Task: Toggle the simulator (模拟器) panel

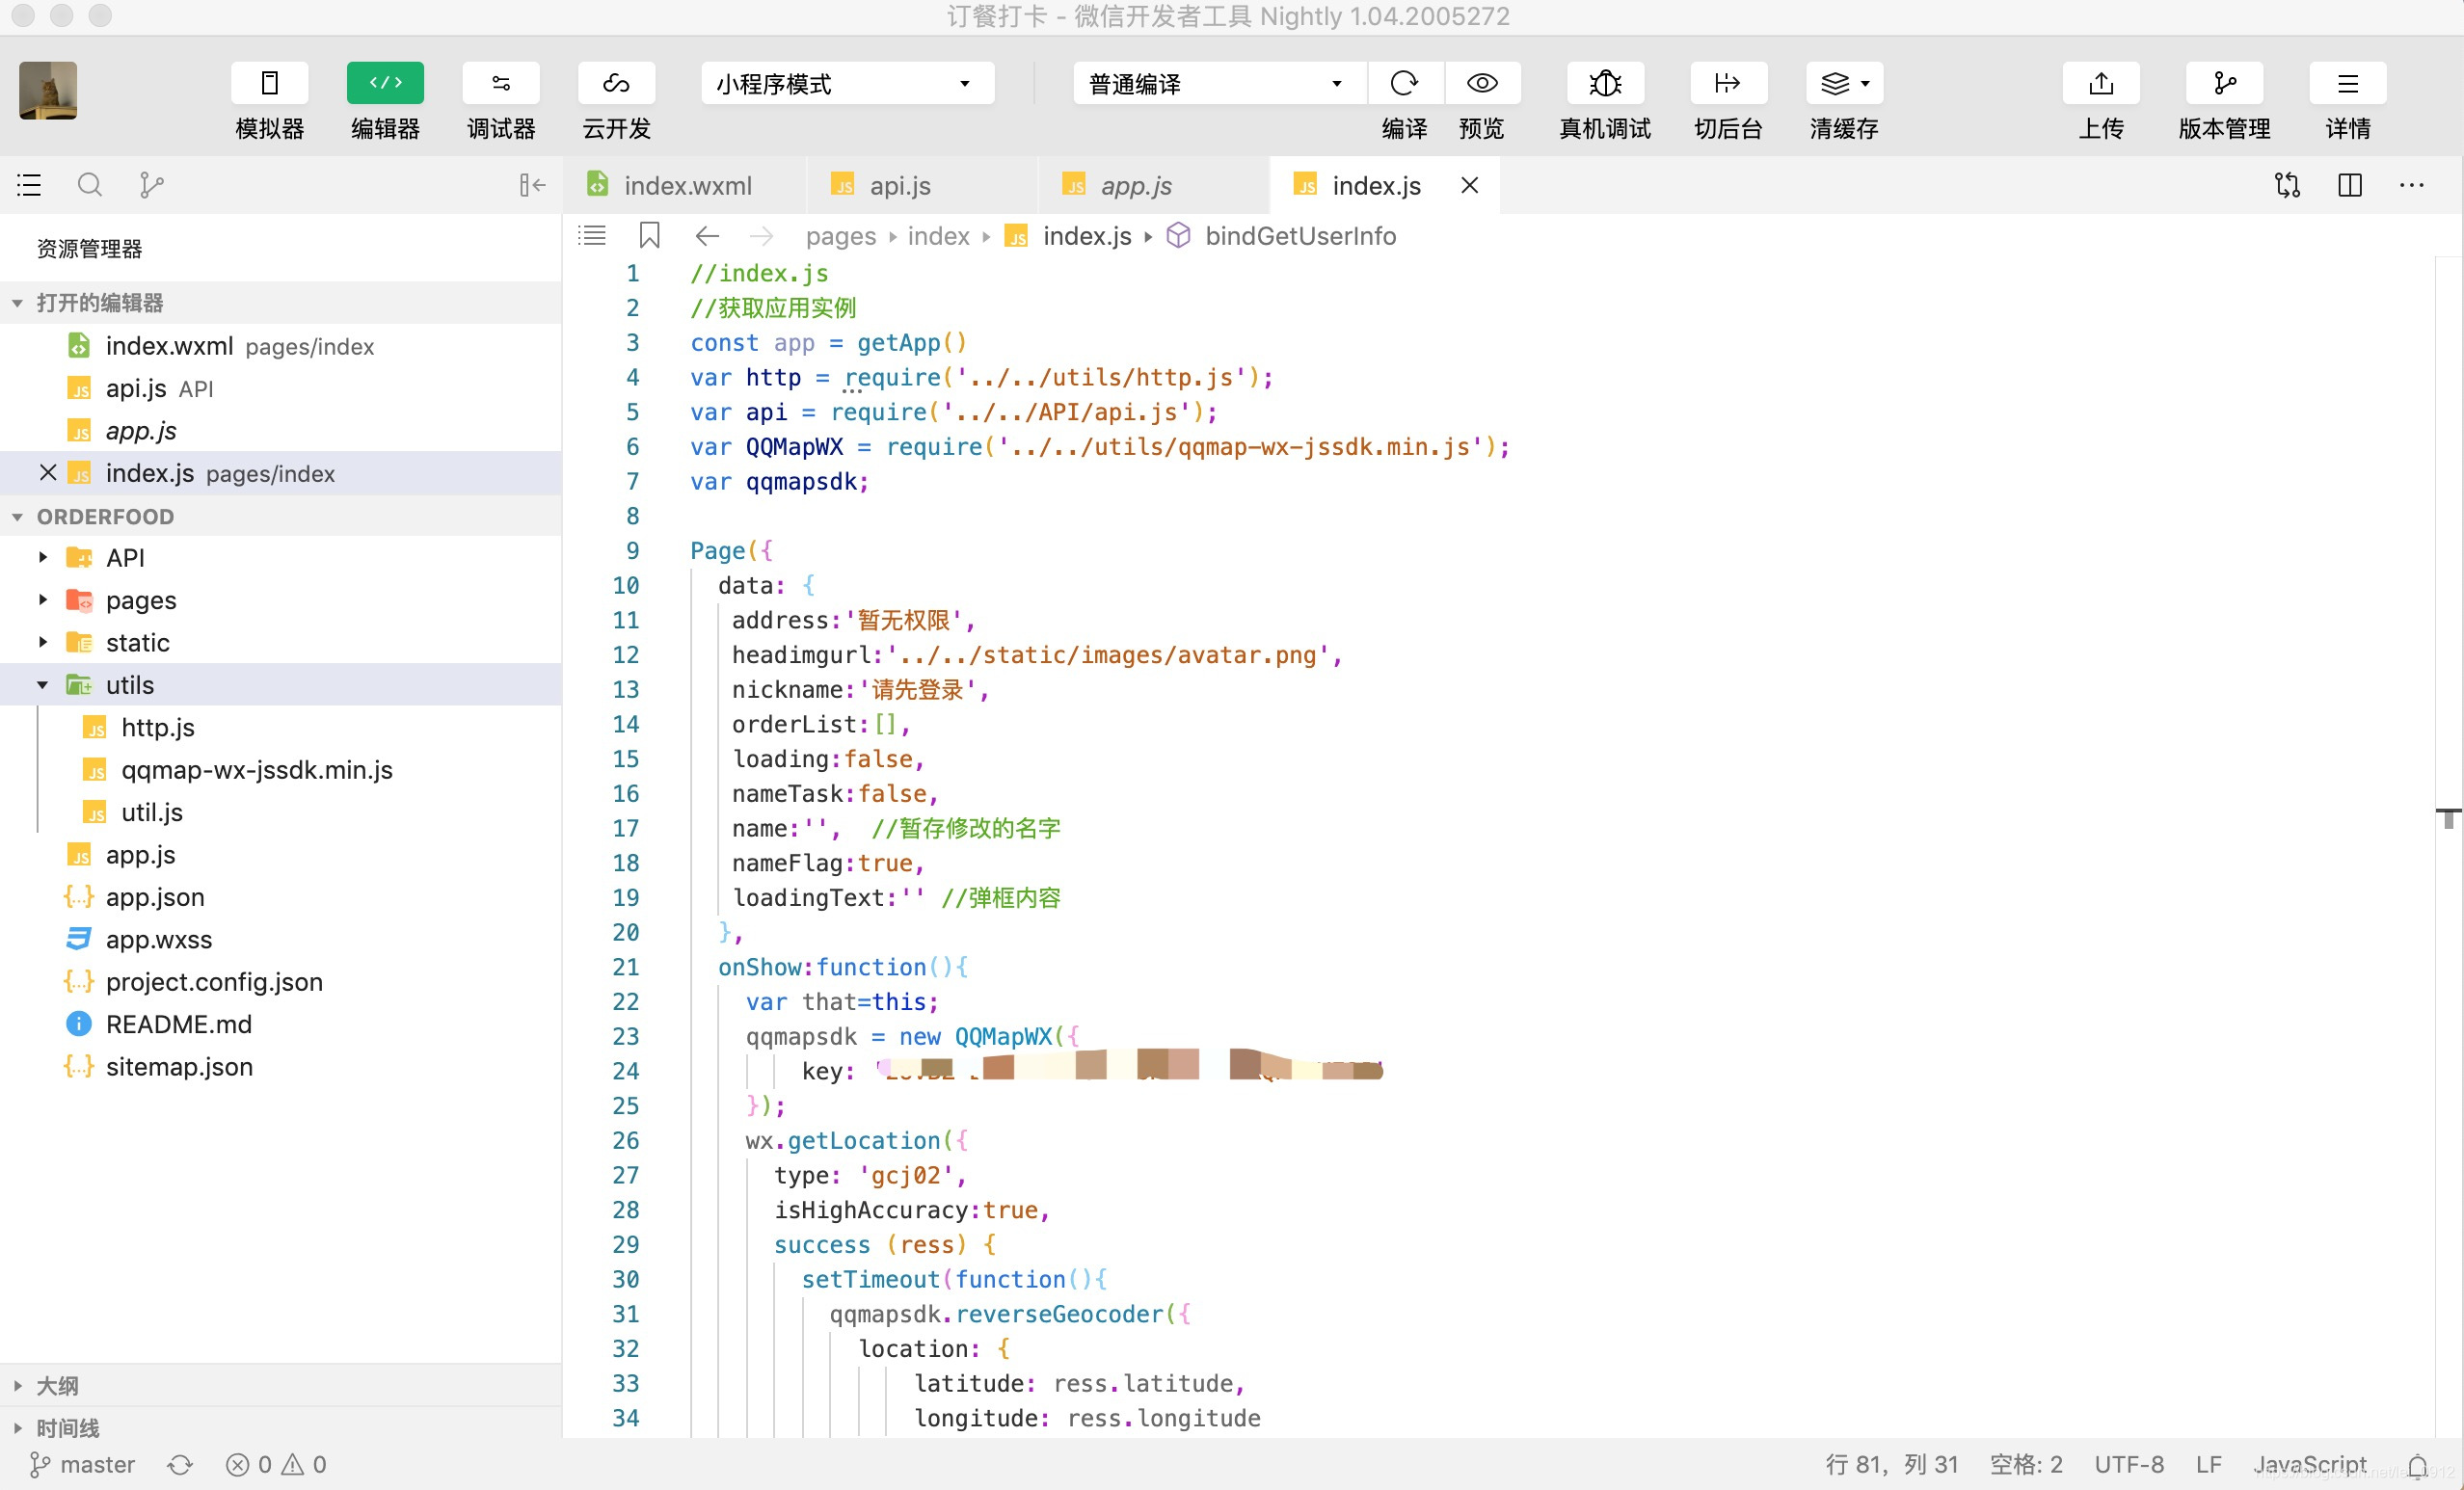Action: point(269,83)
